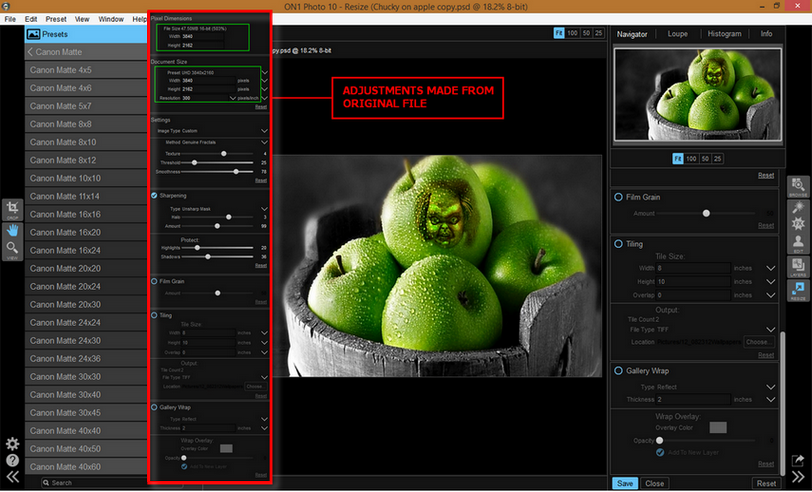This screenshot has width=812, height=492.
Task: Switch to the Histogram tab
Action: pyautogui.click(x=724, y=34)
